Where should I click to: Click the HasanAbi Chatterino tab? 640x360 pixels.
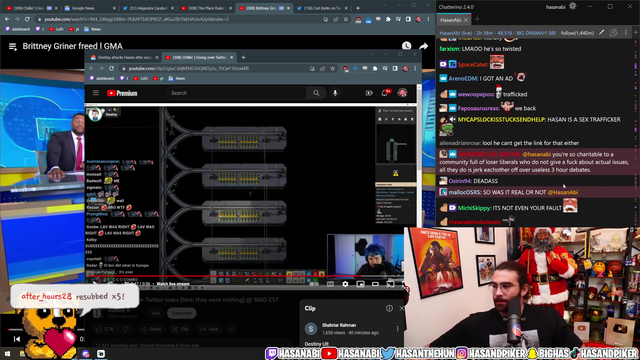coord(451,20)
